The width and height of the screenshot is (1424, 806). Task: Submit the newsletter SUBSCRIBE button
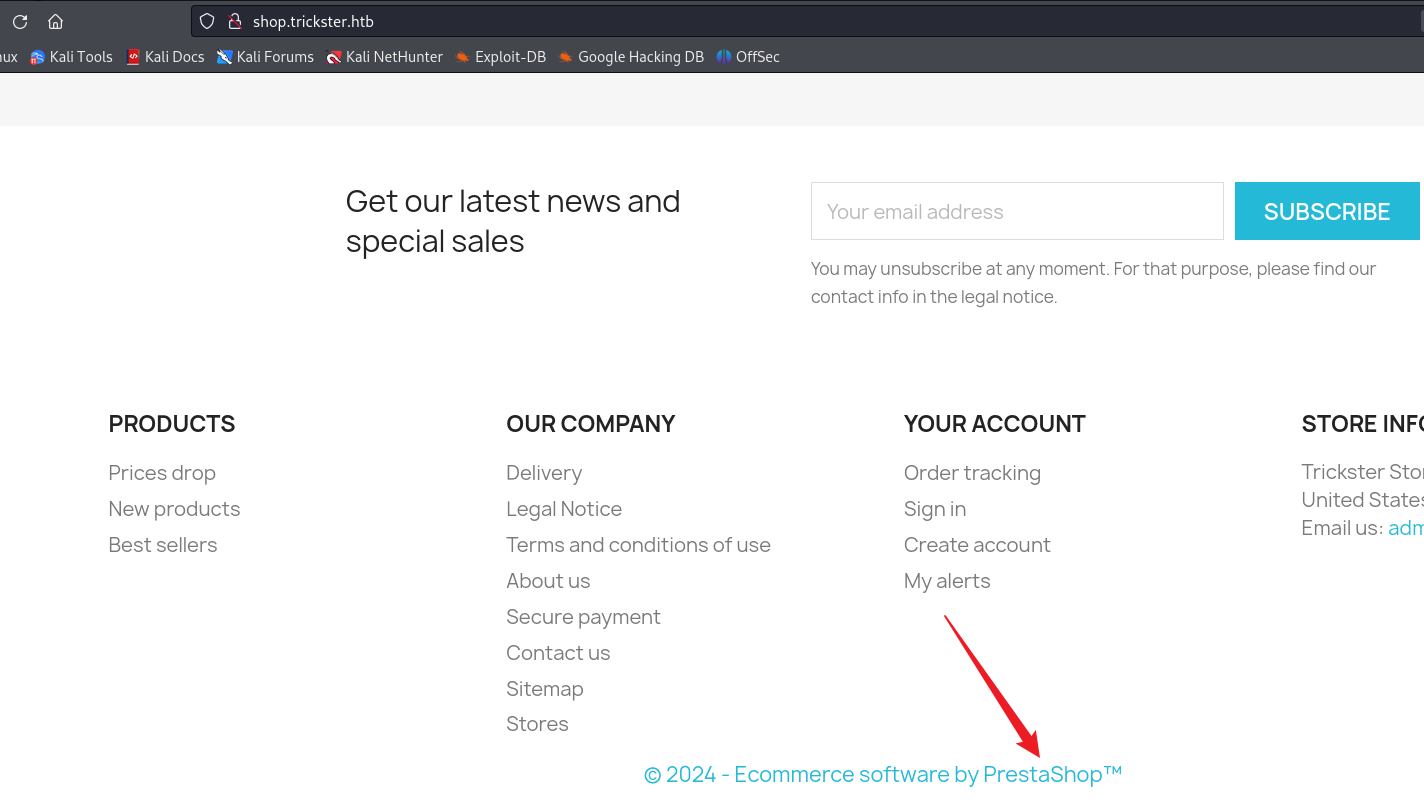(1327, 211)
